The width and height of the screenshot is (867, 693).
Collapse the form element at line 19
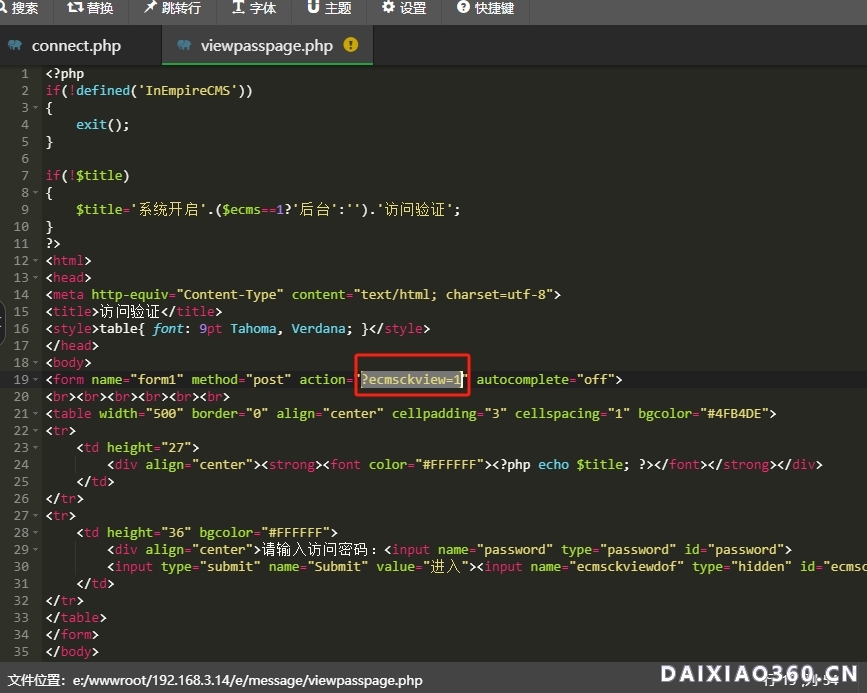[34, 379]
